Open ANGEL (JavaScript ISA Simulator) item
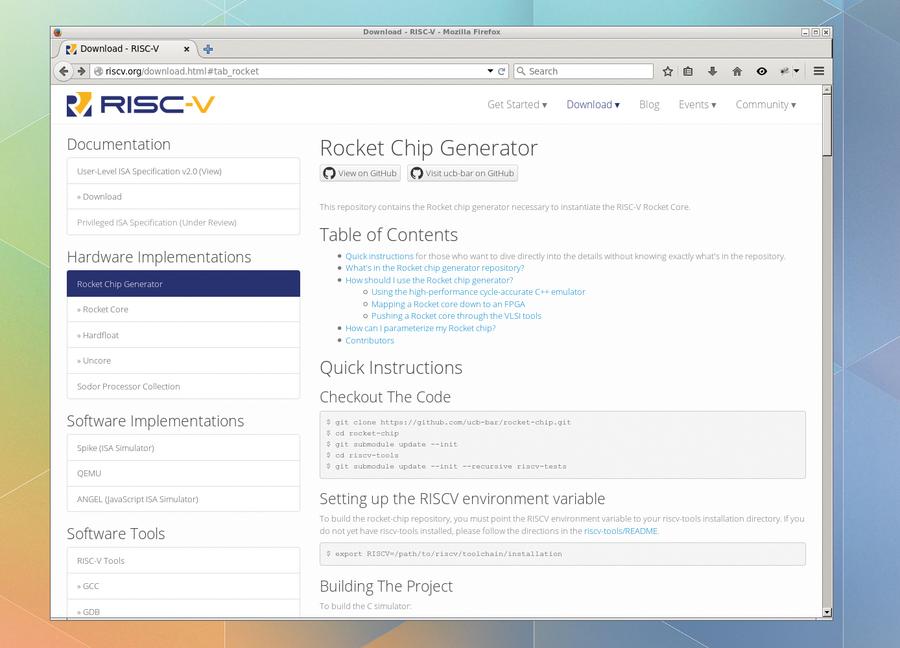The height and width of the screenshot is (648, 900). (183, 499)
